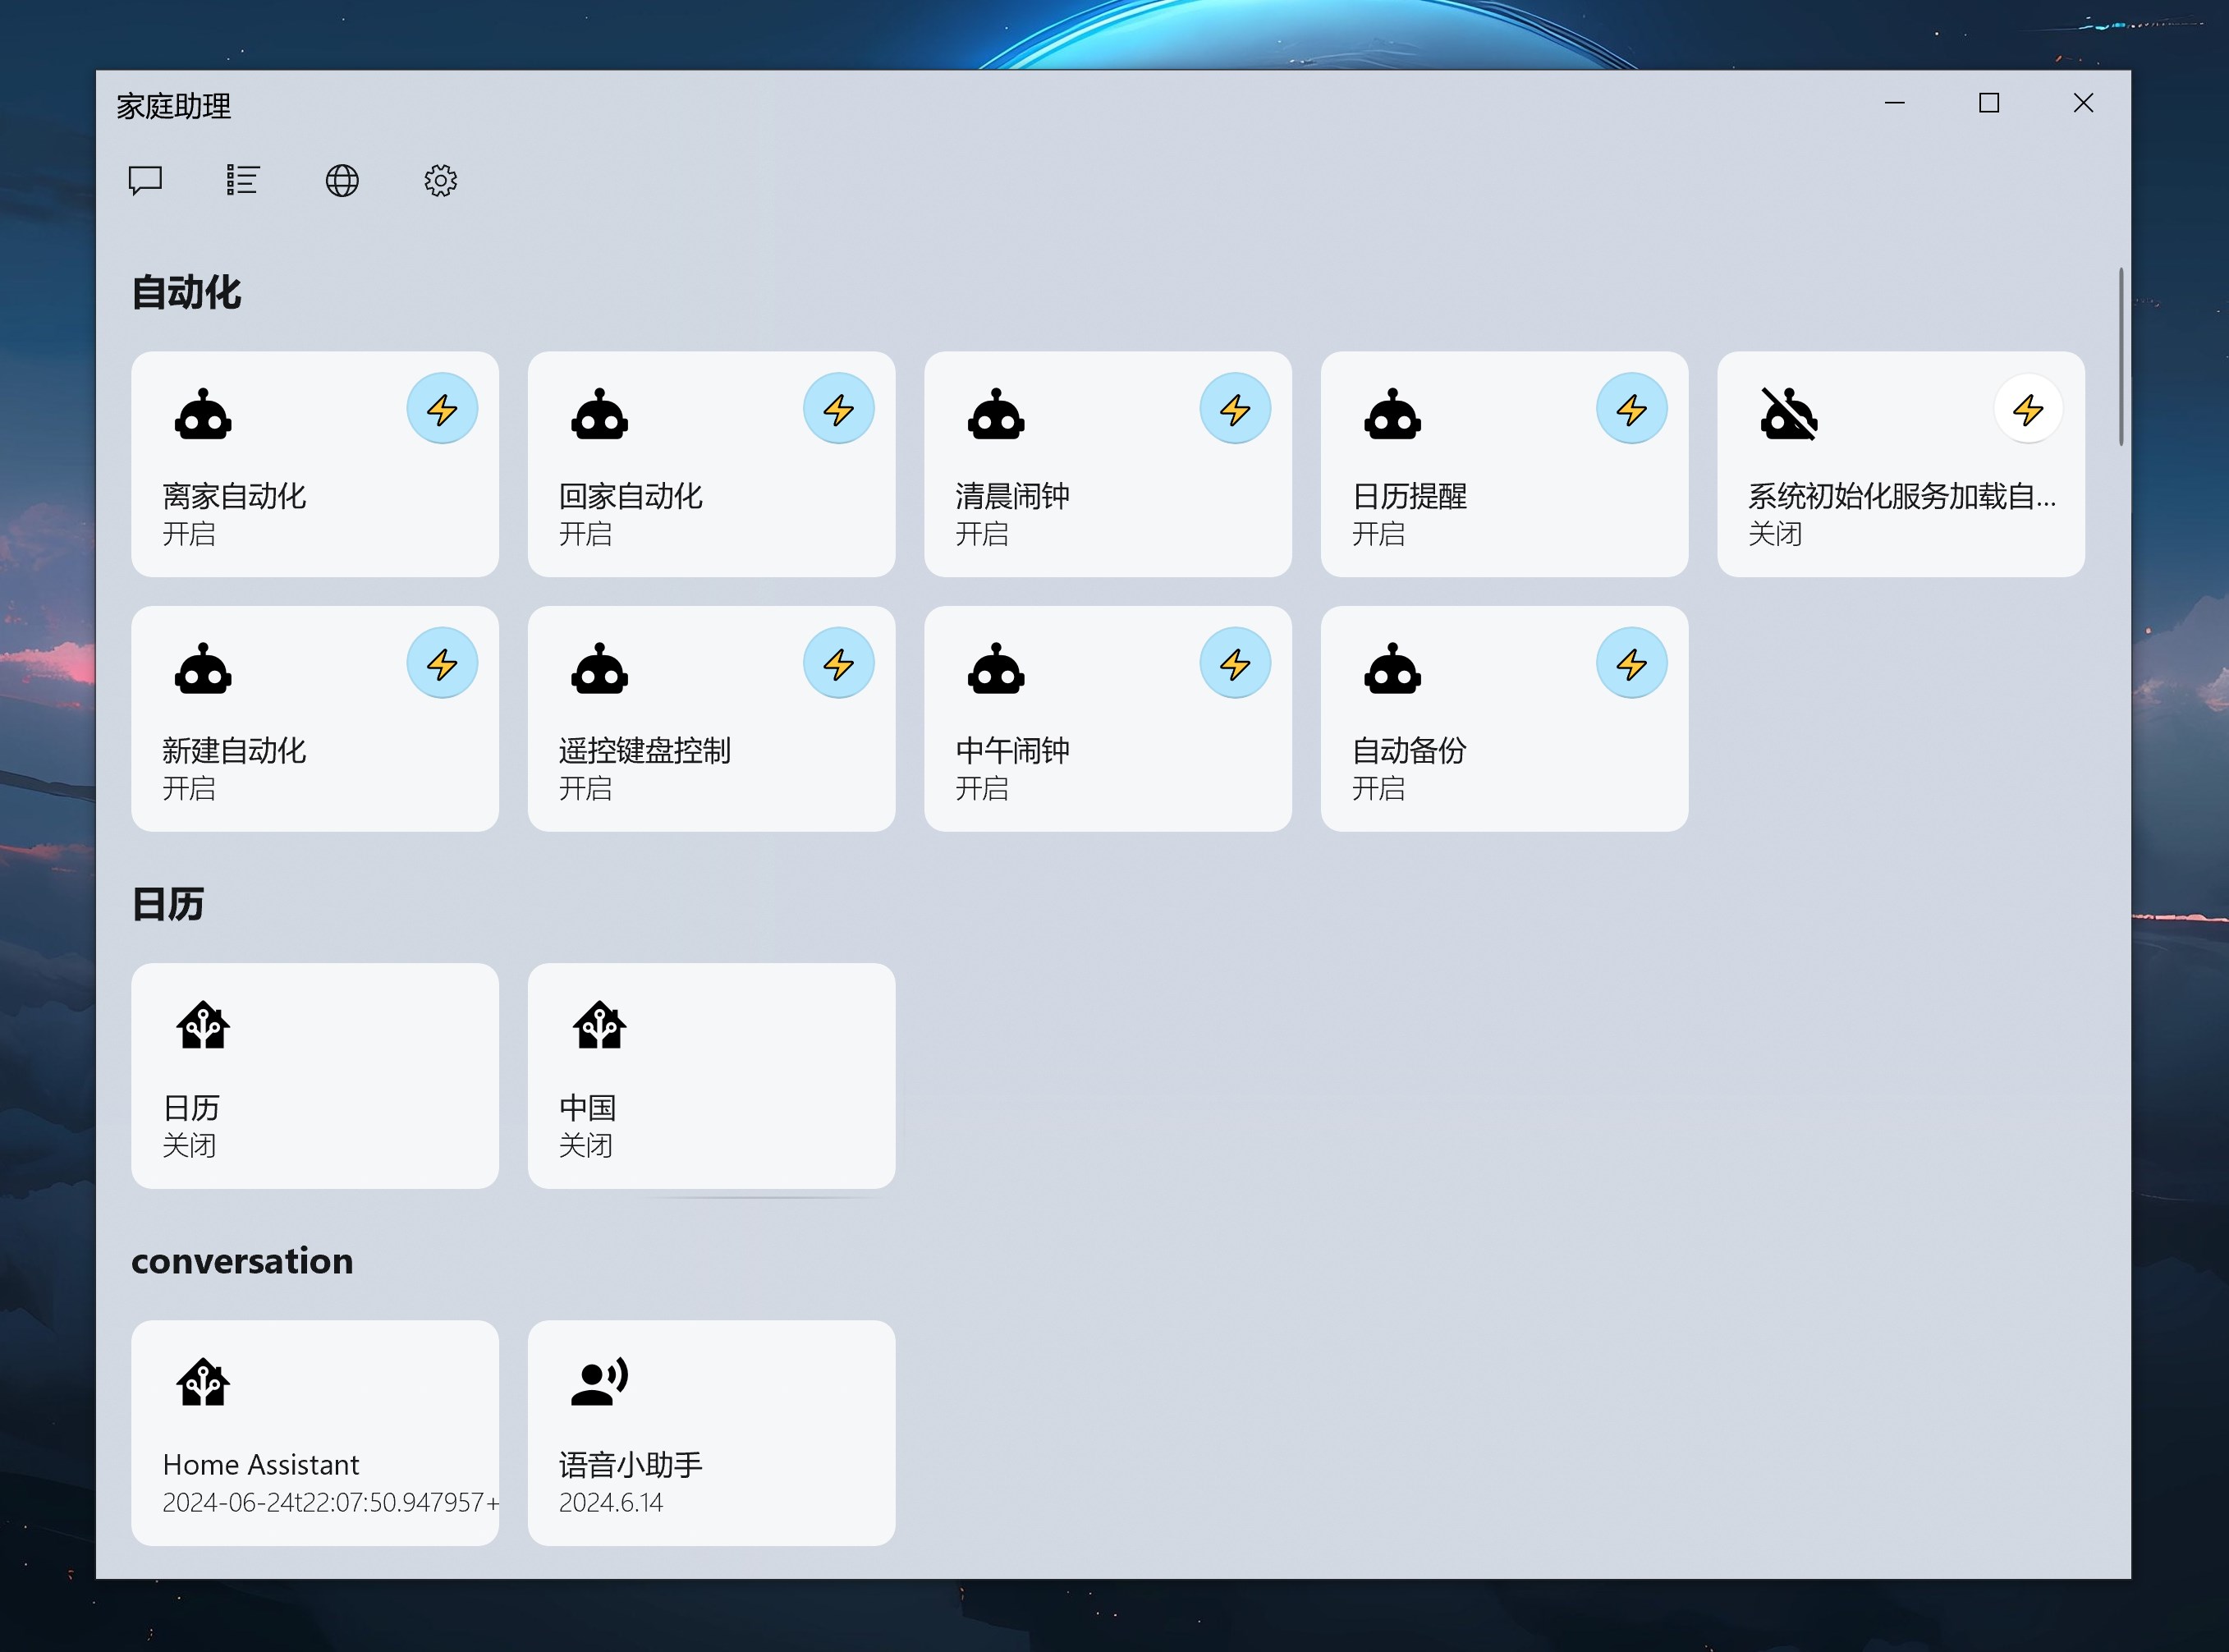This screenshot has height=1652, width=2229.
Task: Trigger the lightning button on 回家自动化
Action: pos(839,407)
